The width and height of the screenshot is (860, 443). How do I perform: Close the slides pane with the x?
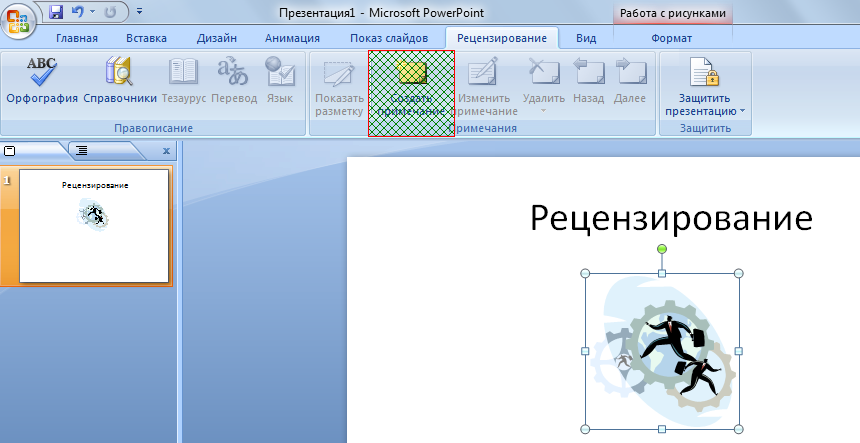(166, 151)
